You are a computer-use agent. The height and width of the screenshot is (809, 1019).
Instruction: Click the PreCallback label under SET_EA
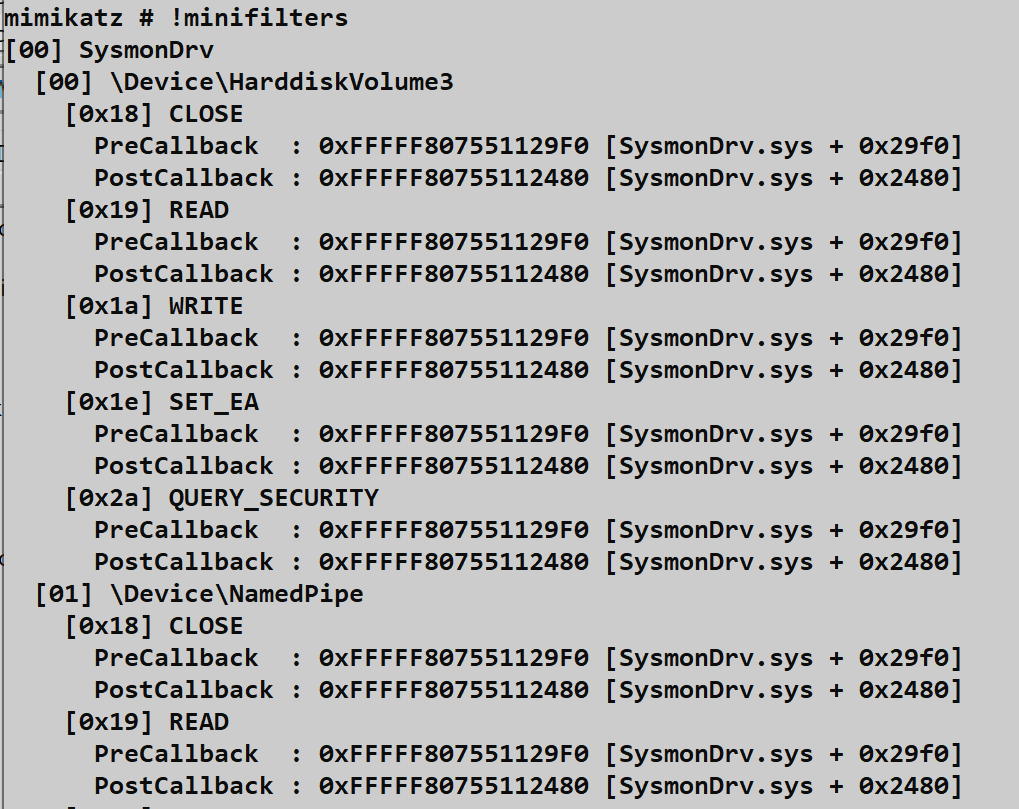coord(176,434)
